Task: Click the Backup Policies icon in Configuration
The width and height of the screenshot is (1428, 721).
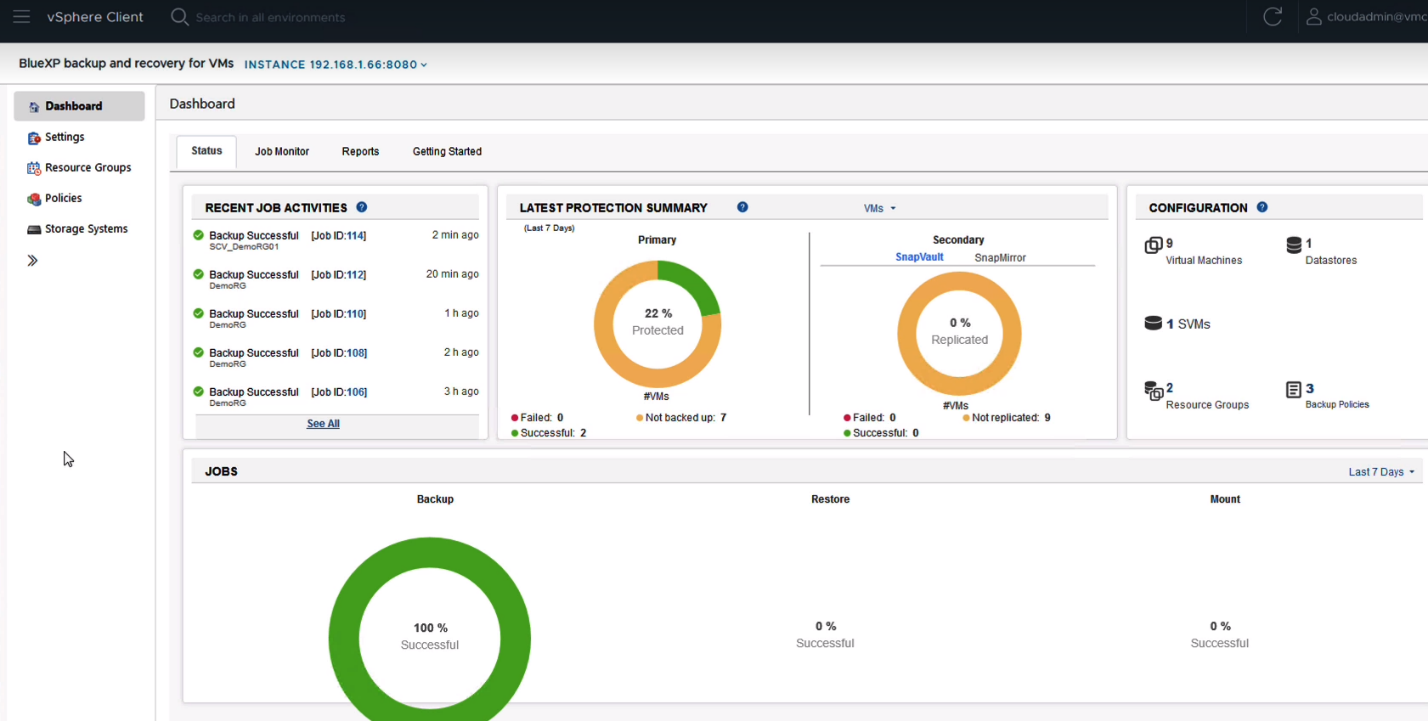Action: tap(1294, 389)
